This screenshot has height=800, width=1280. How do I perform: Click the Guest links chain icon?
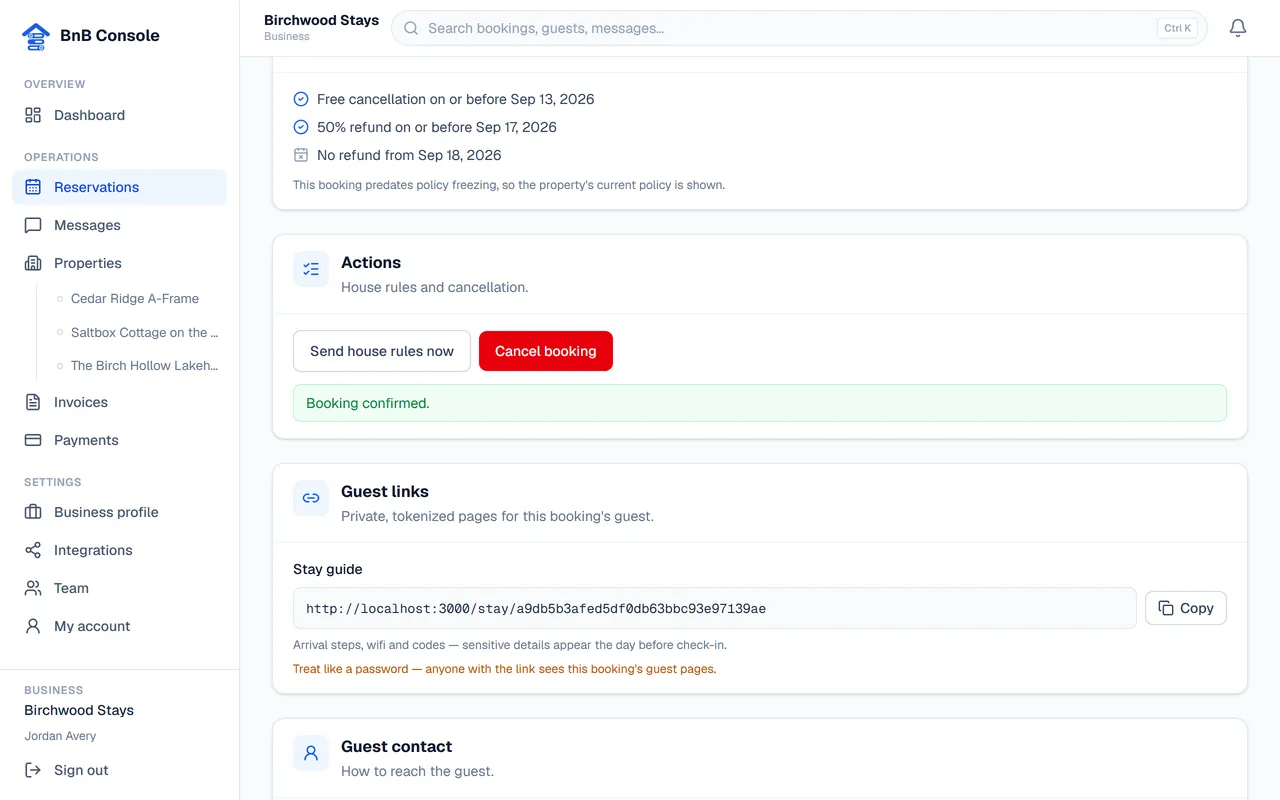pyautogui.click(x=311, y=498)
